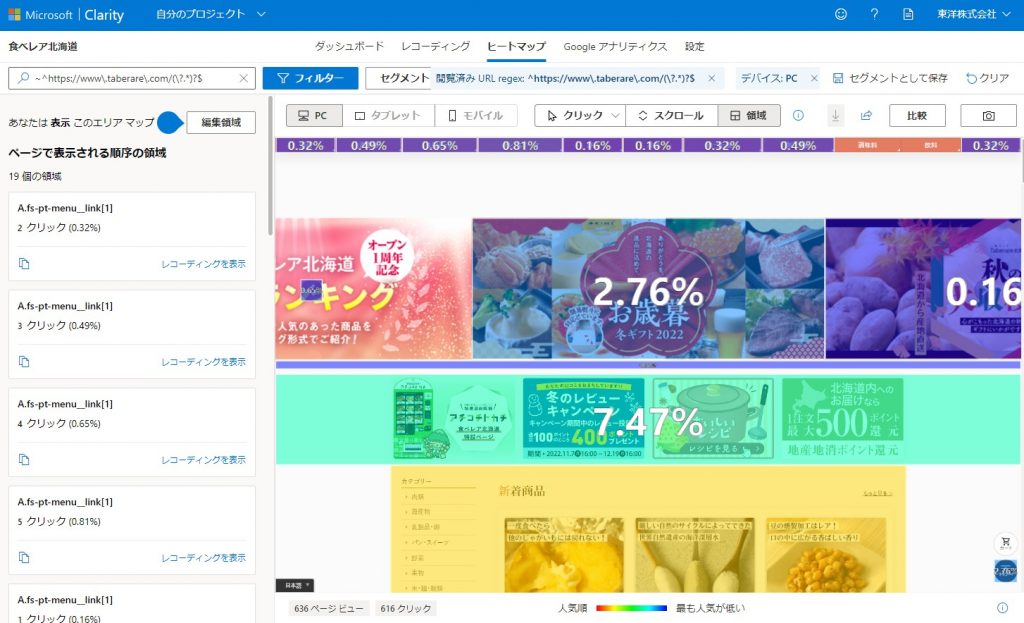Share the heatmap via share icon
The width and height of the screenshot is (1024, 623).
[x=867, y=116]
